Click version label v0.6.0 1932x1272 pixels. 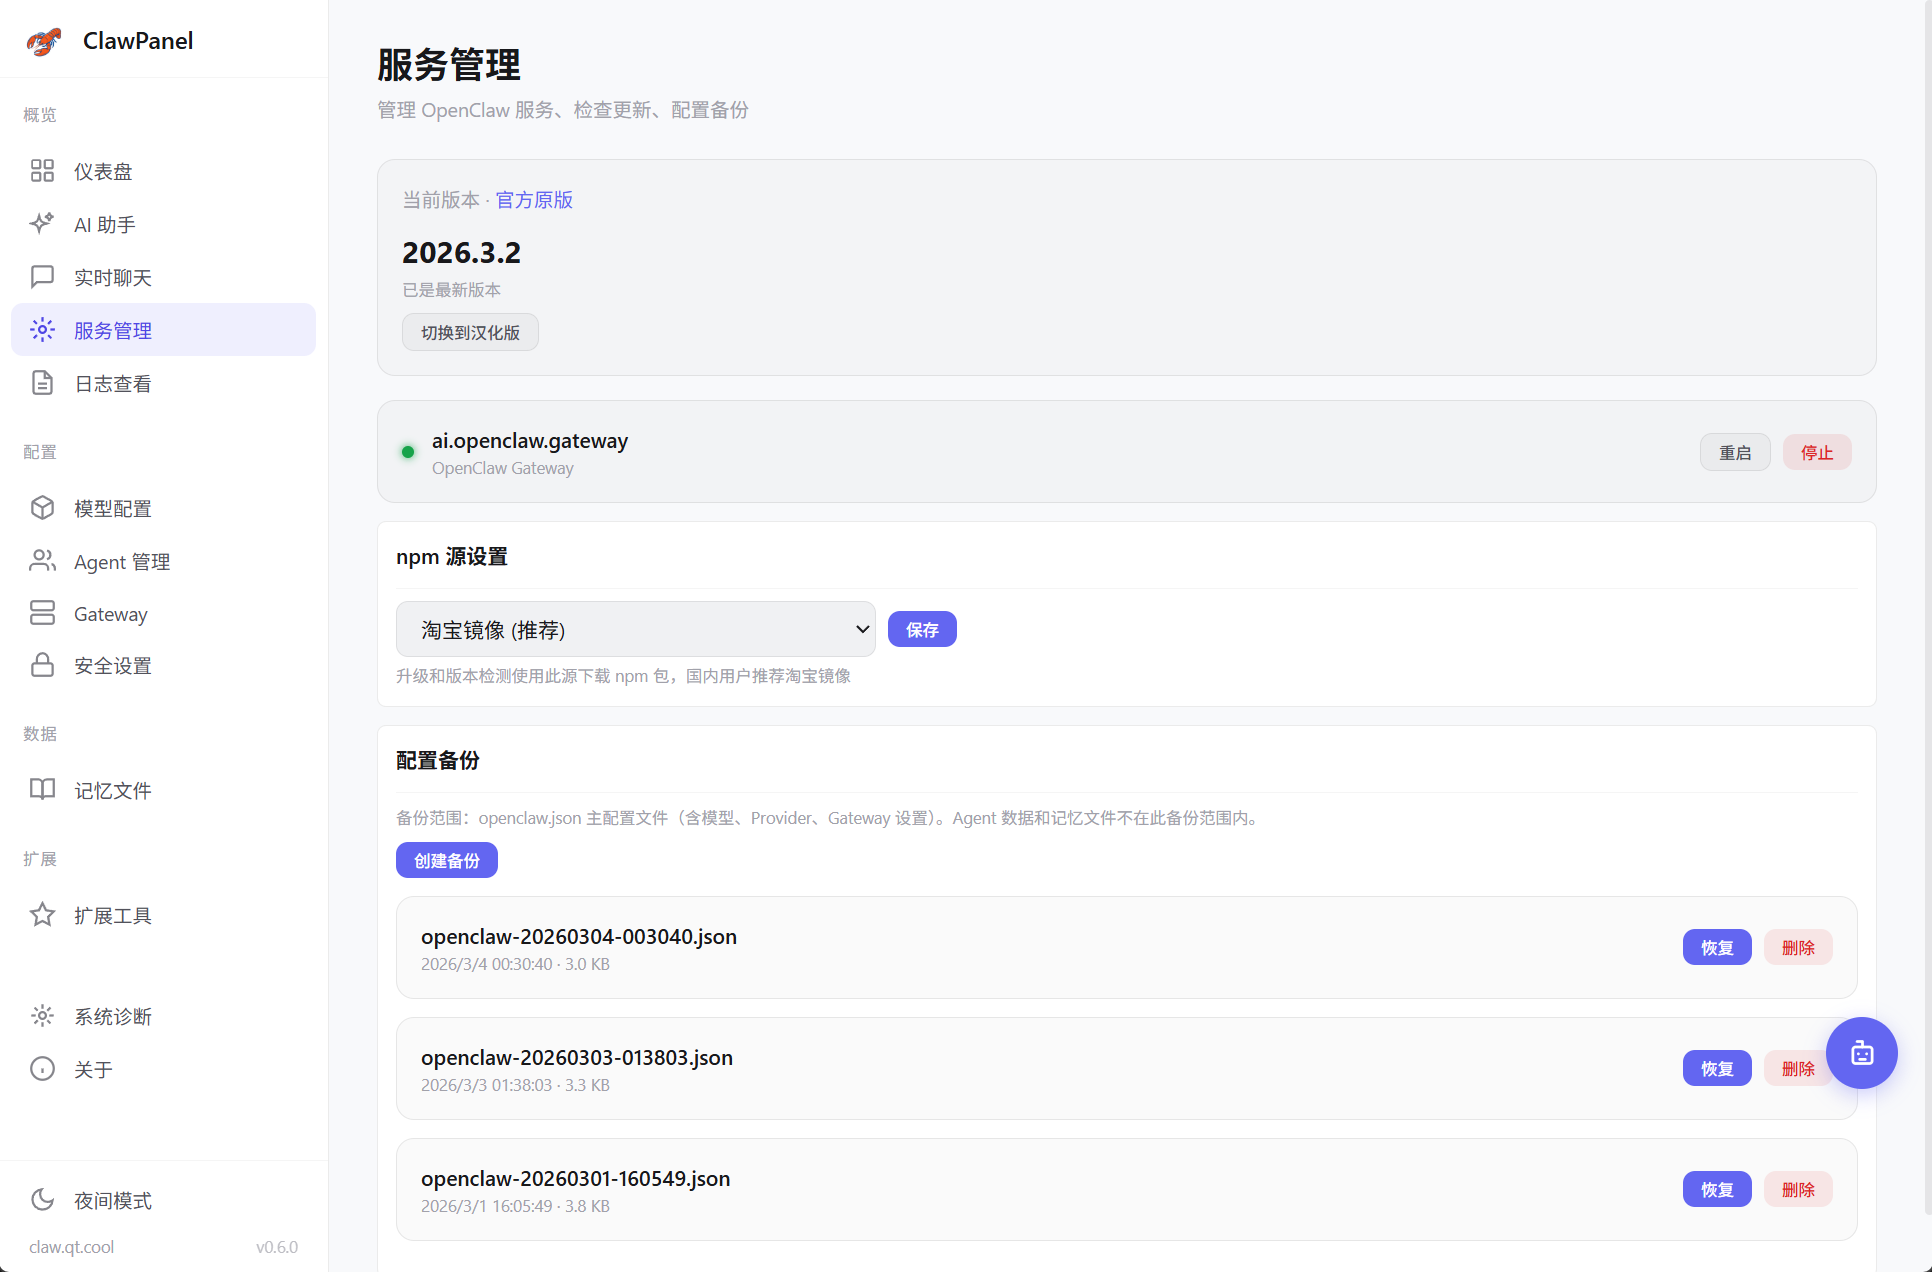click(x=277, y=1247)
